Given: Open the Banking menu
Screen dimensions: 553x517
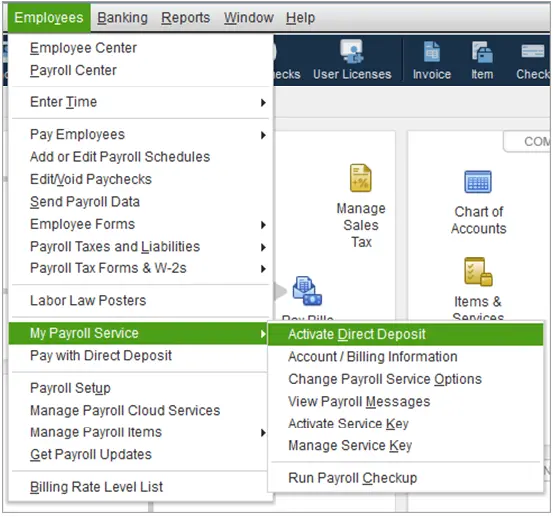Looking at the screenshot, I should [122, 18].
